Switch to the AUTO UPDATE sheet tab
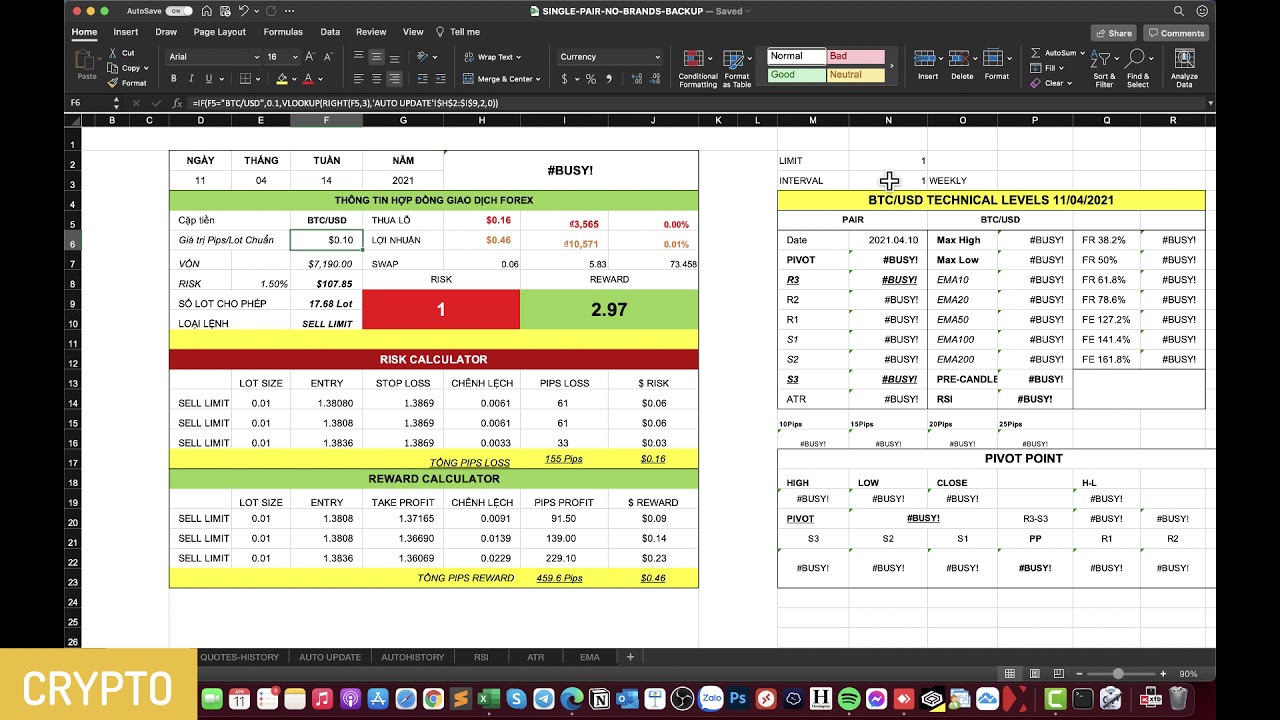Viewport: 1280px width, 720px height. 330,657
